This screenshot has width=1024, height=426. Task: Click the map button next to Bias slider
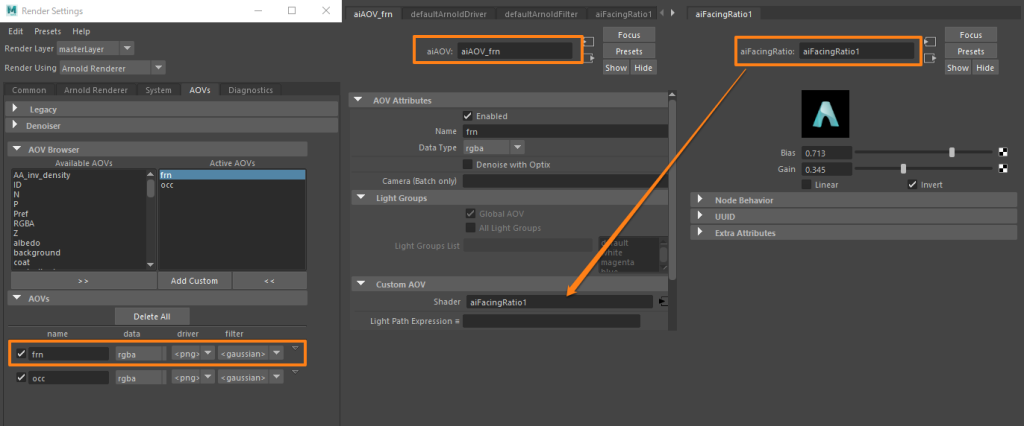(x=1003, y=153)
